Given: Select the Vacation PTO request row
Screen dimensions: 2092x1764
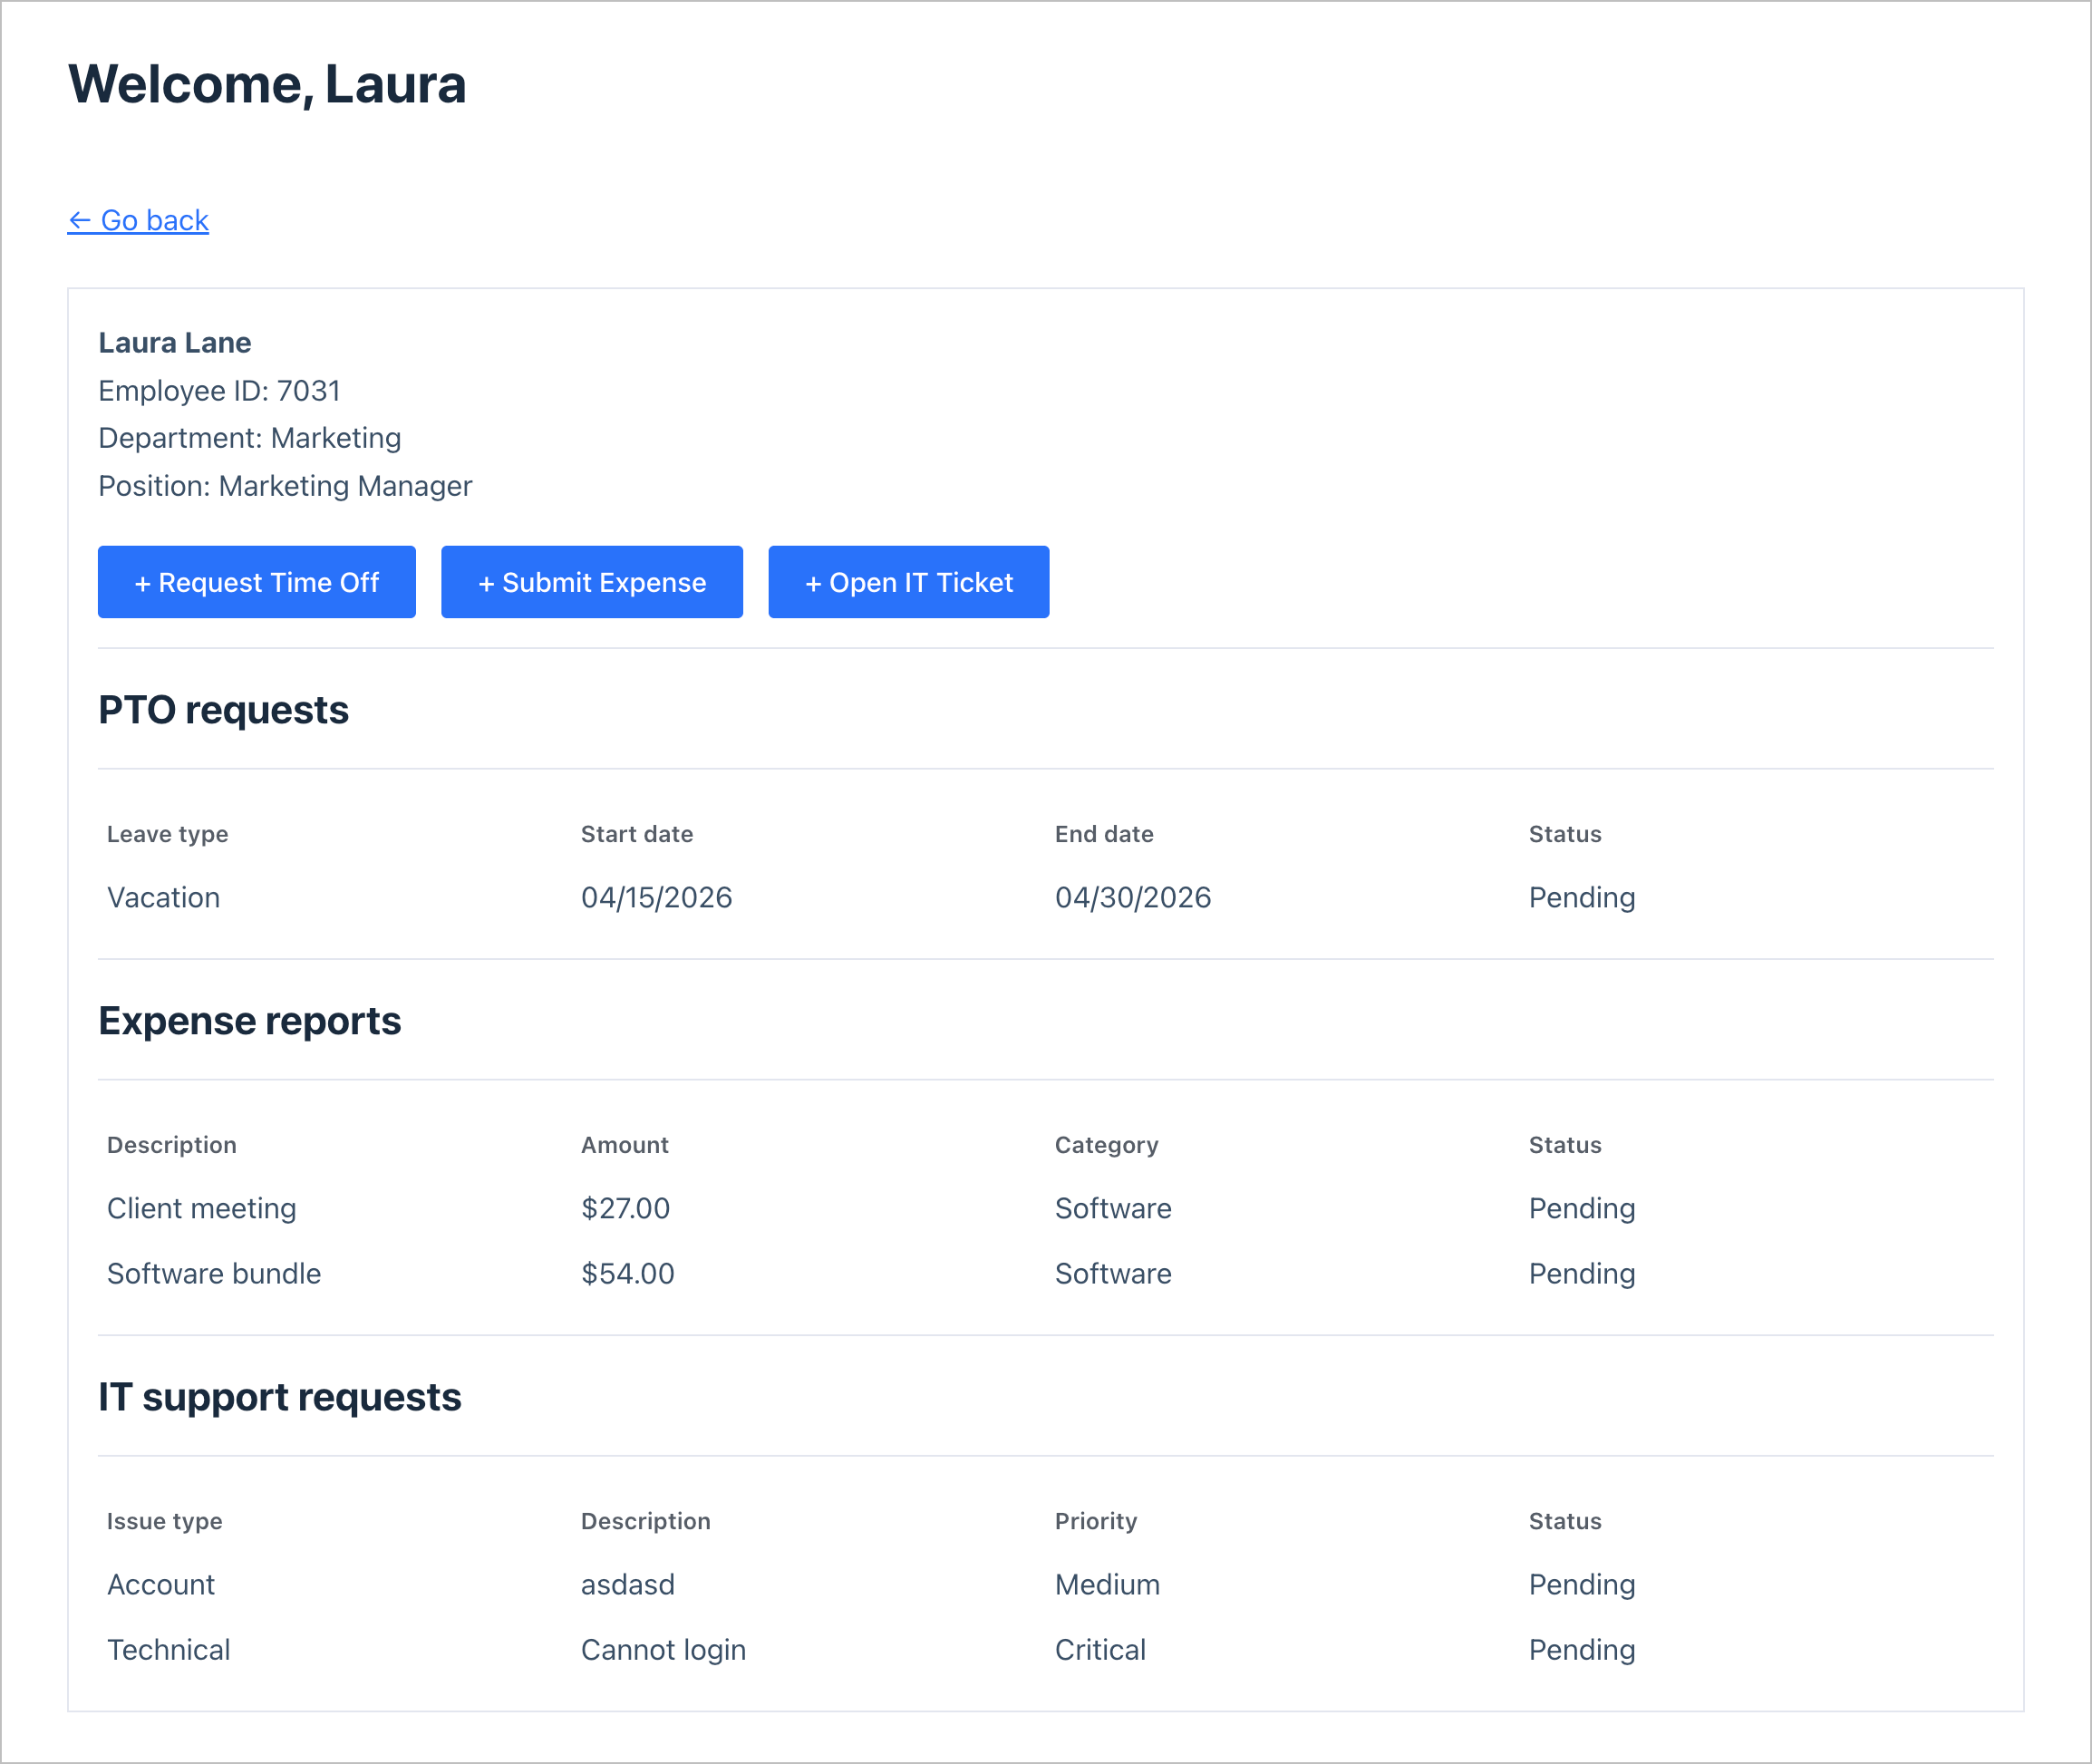Looking at the screenshot, I should (163, 897).
